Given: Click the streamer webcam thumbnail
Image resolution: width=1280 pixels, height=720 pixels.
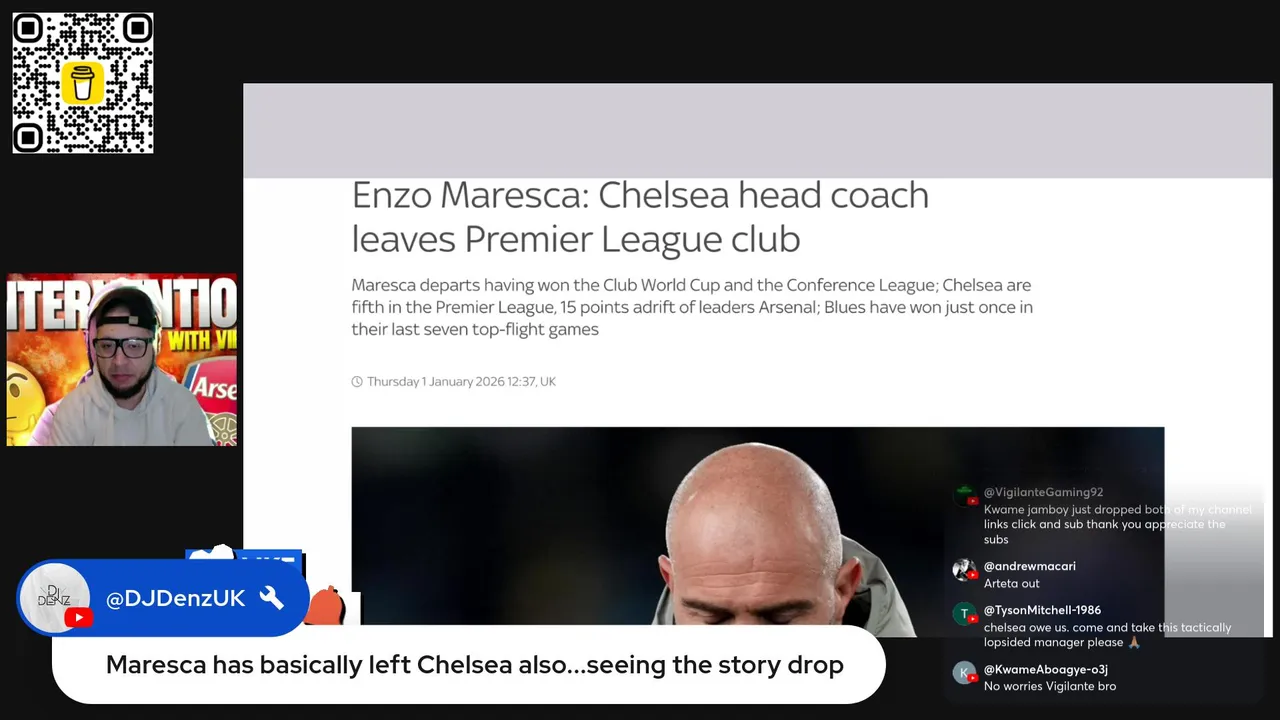Looking at the screenshot, I should tap(122, 359).
